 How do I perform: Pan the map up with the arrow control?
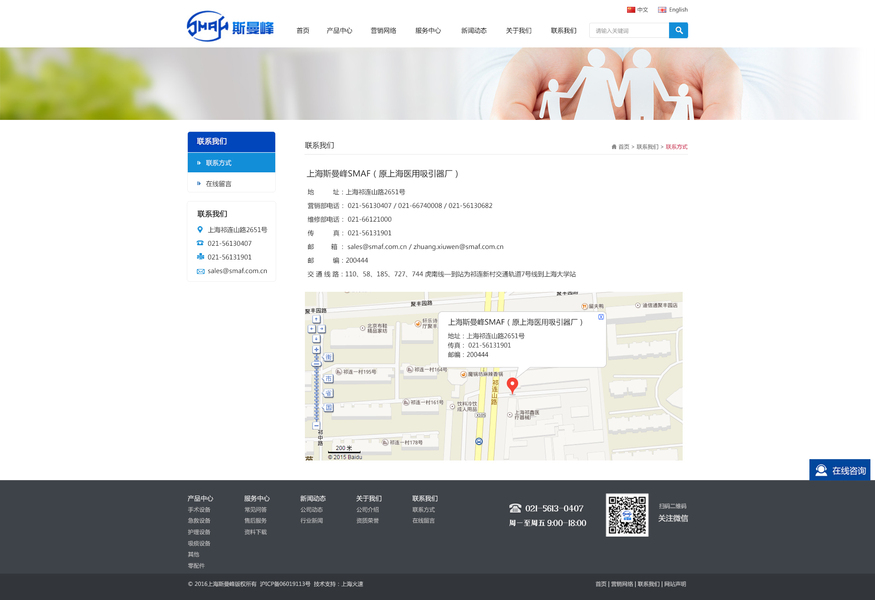pyautogui.click(x=316, y=319)
